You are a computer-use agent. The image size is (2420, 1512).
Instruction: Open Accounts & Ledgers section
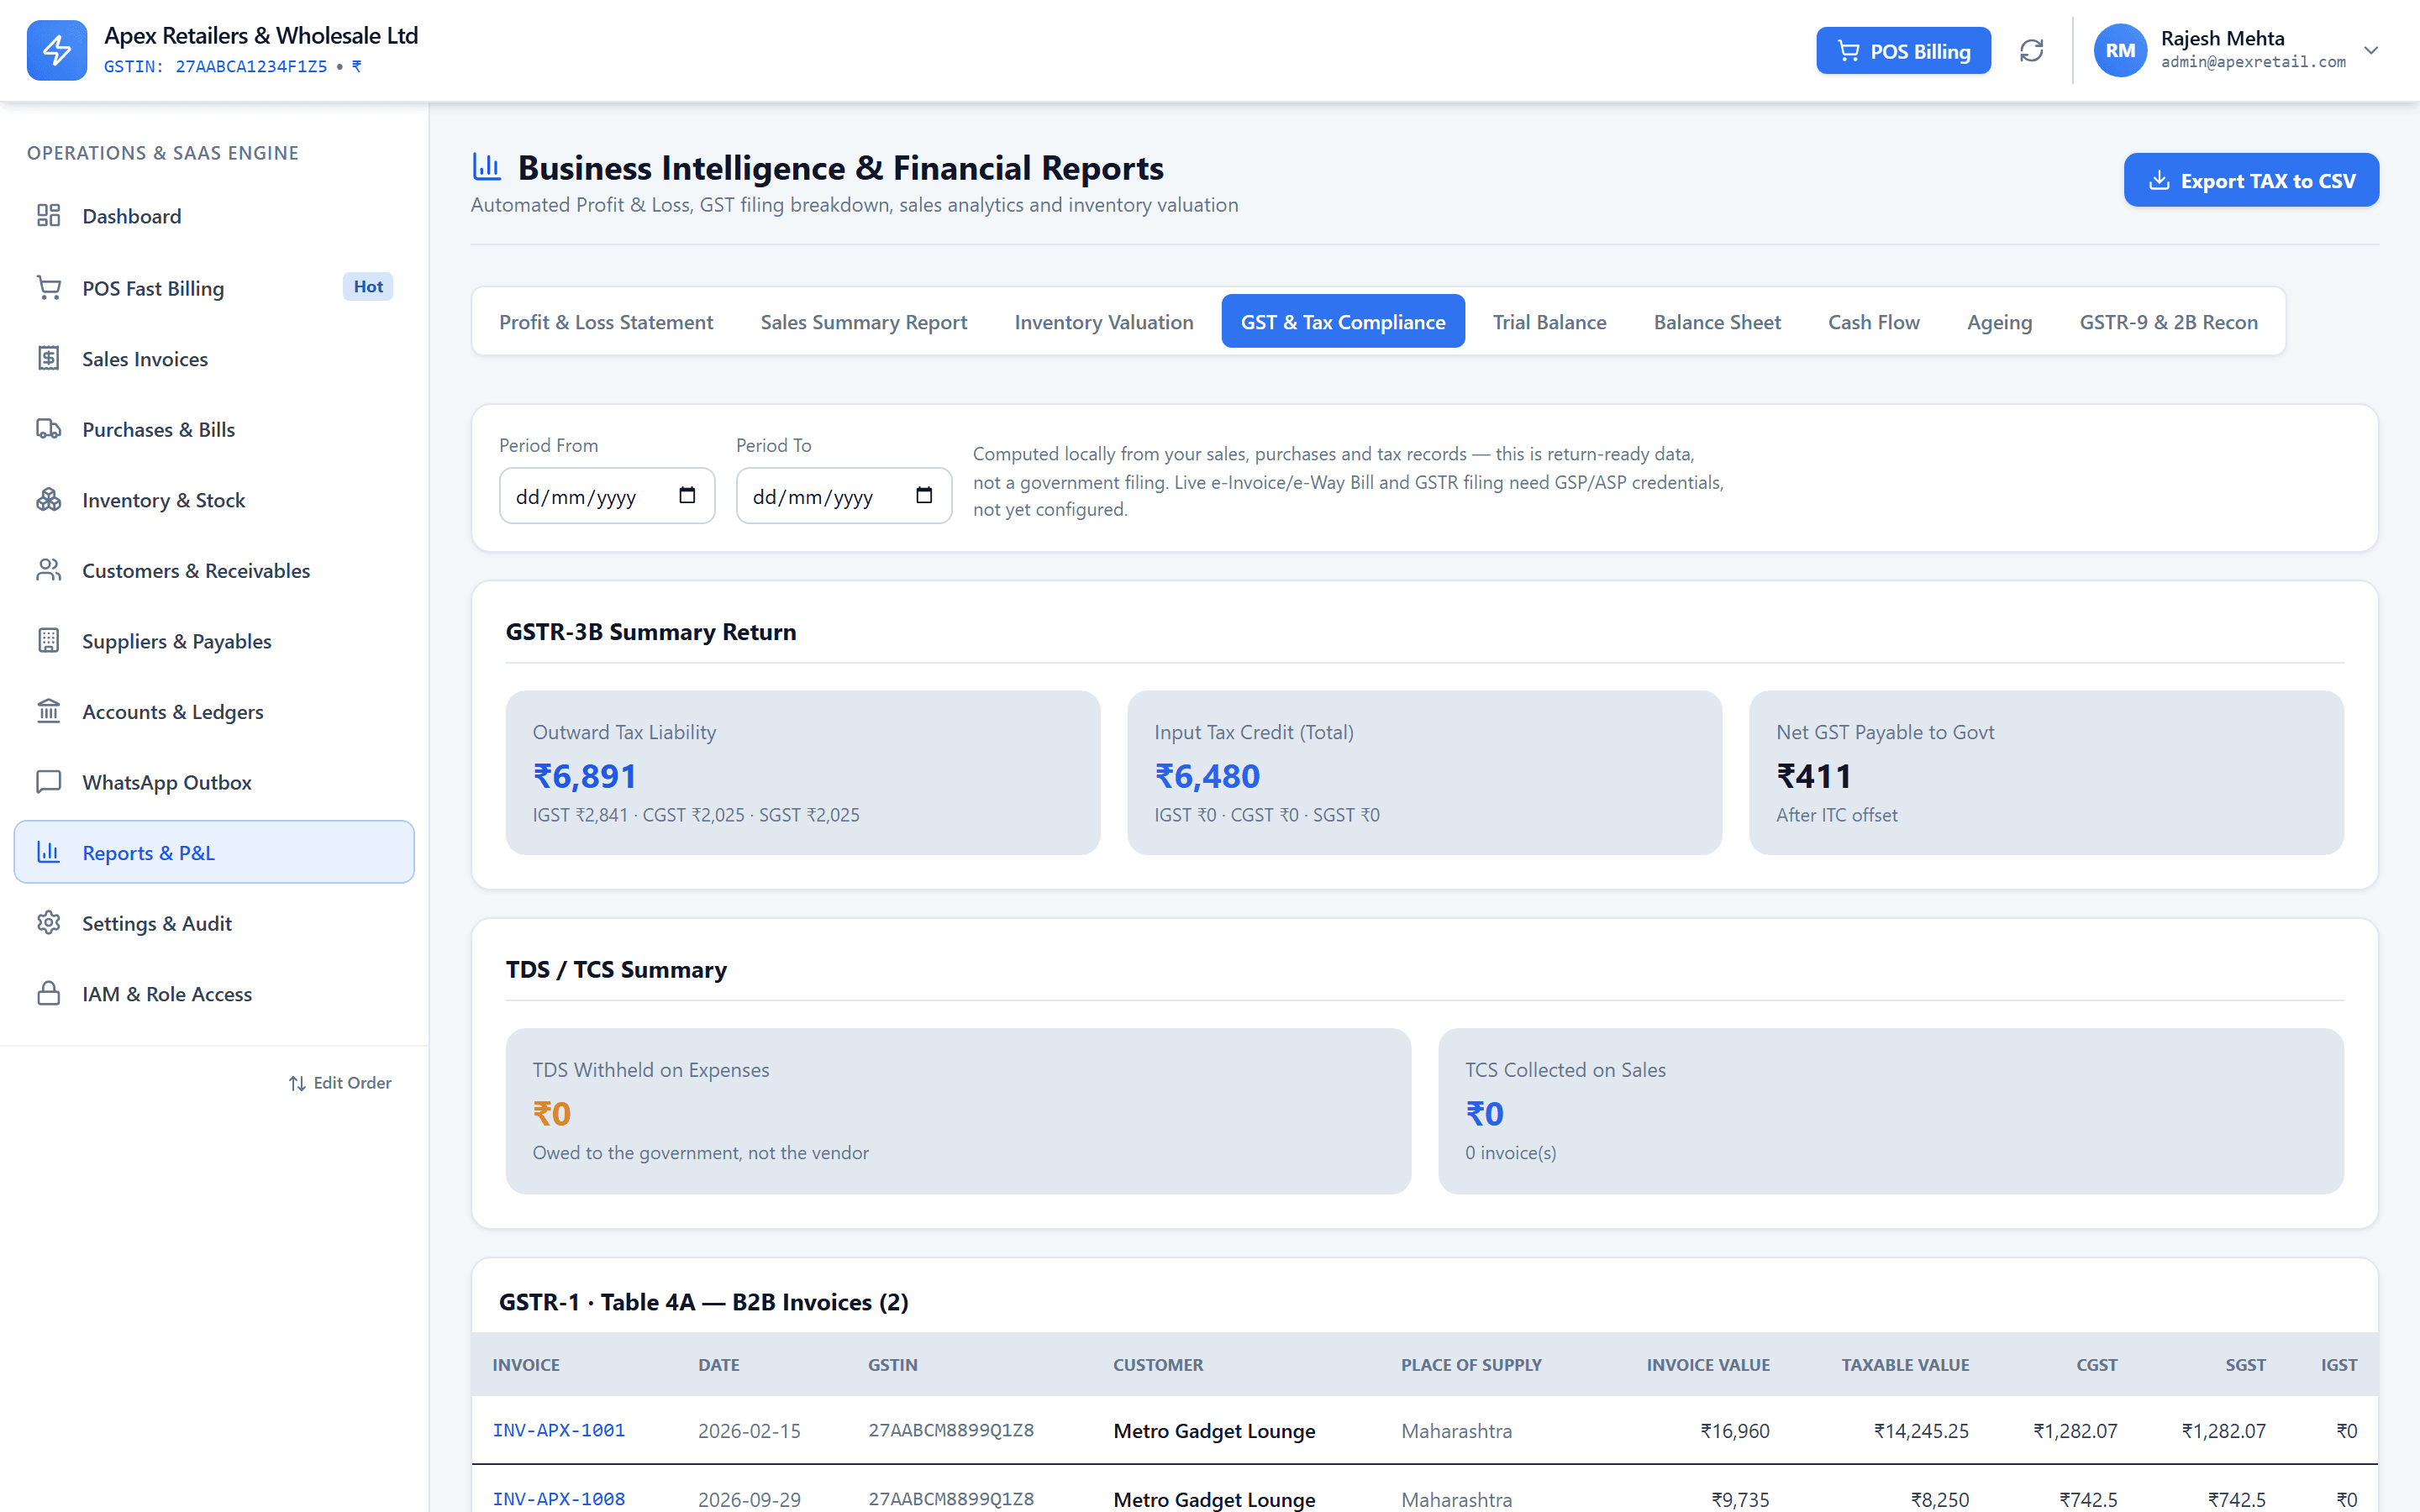point(214,711)
